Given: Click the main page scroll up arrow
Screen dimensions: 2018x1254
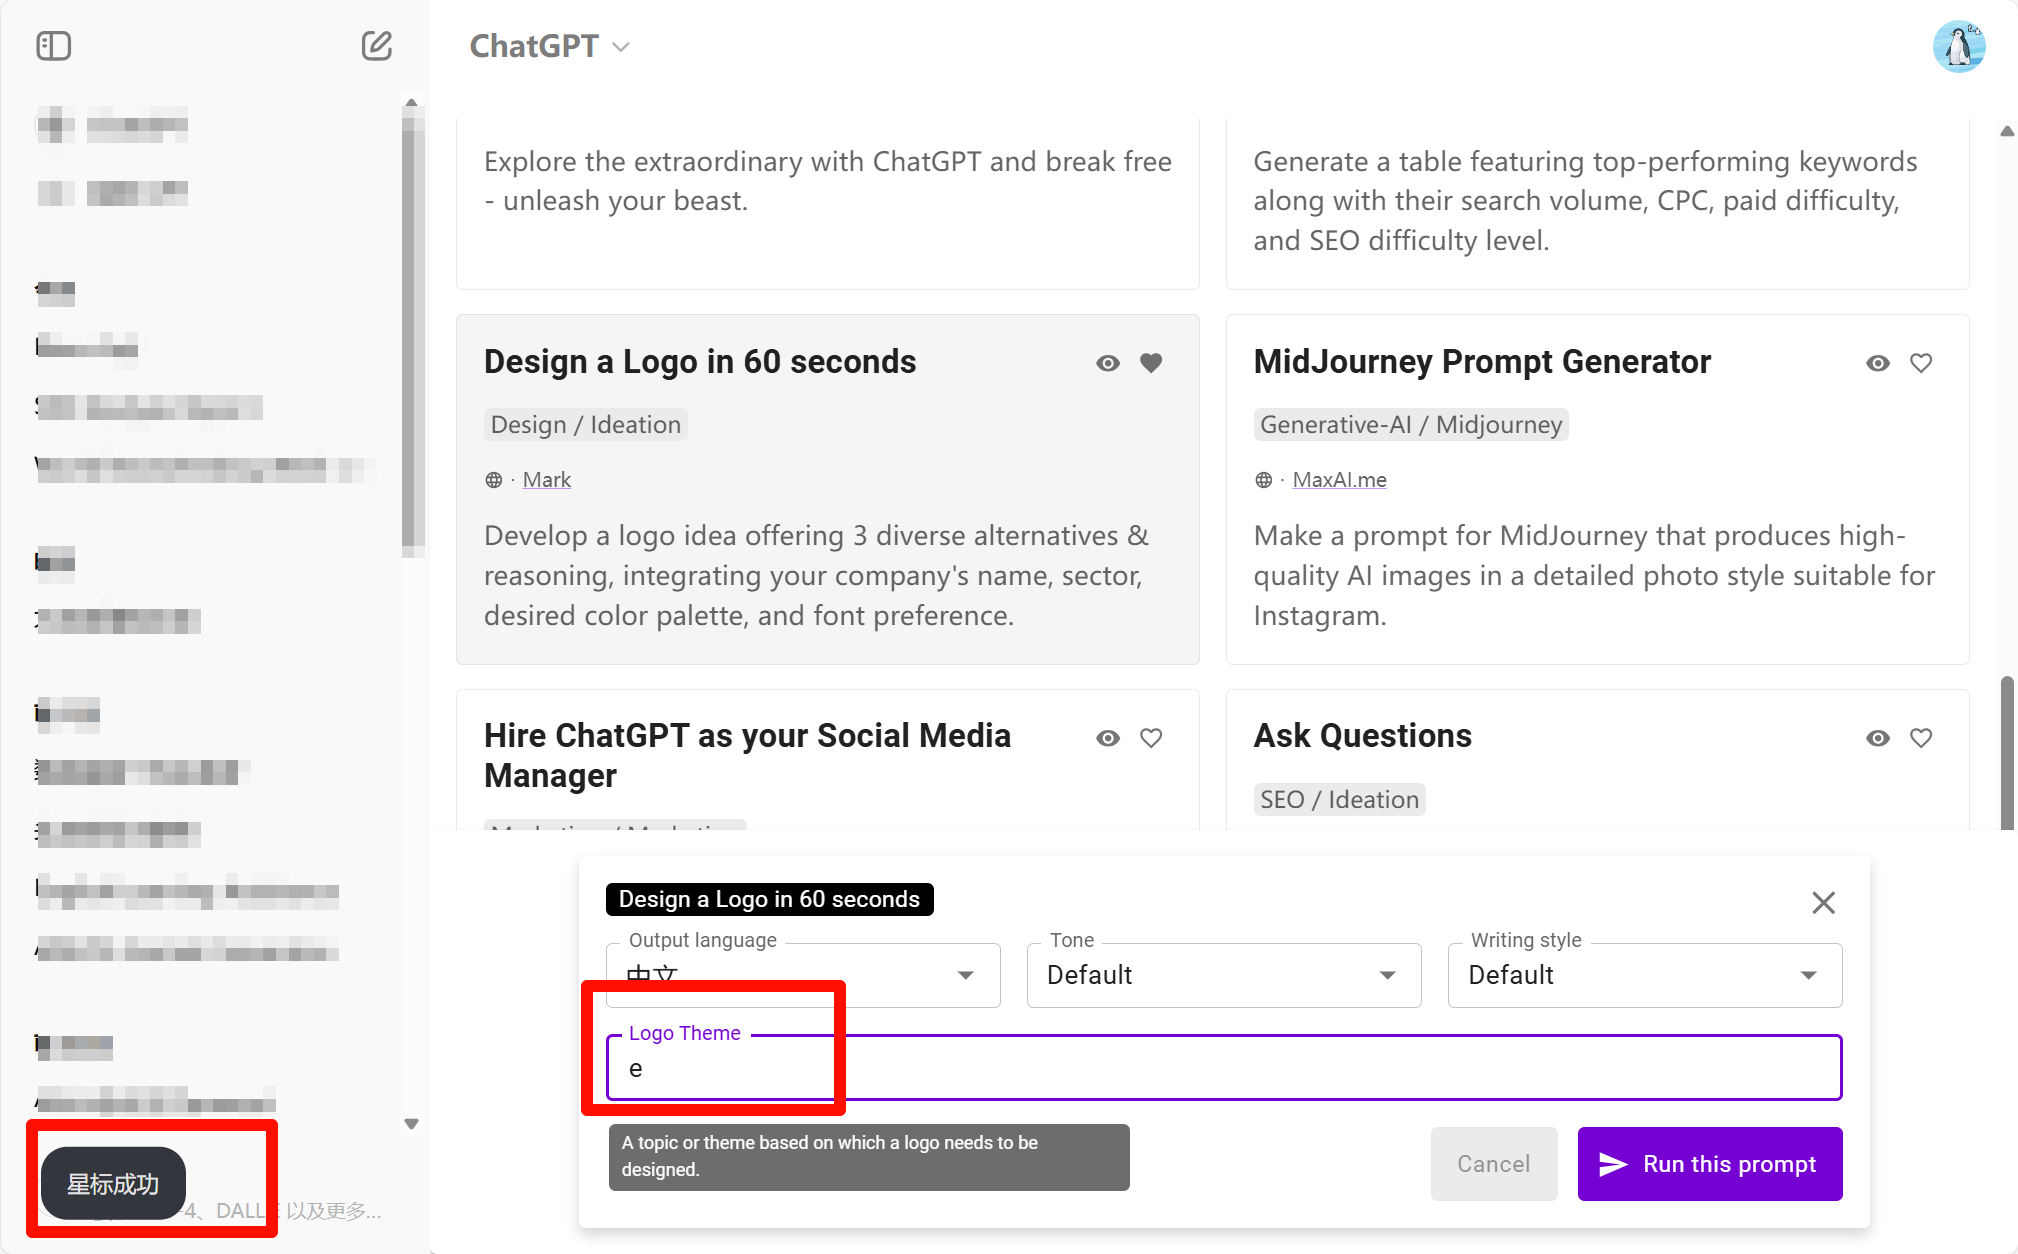Looking at the screenshot, I should [2007, 131].
